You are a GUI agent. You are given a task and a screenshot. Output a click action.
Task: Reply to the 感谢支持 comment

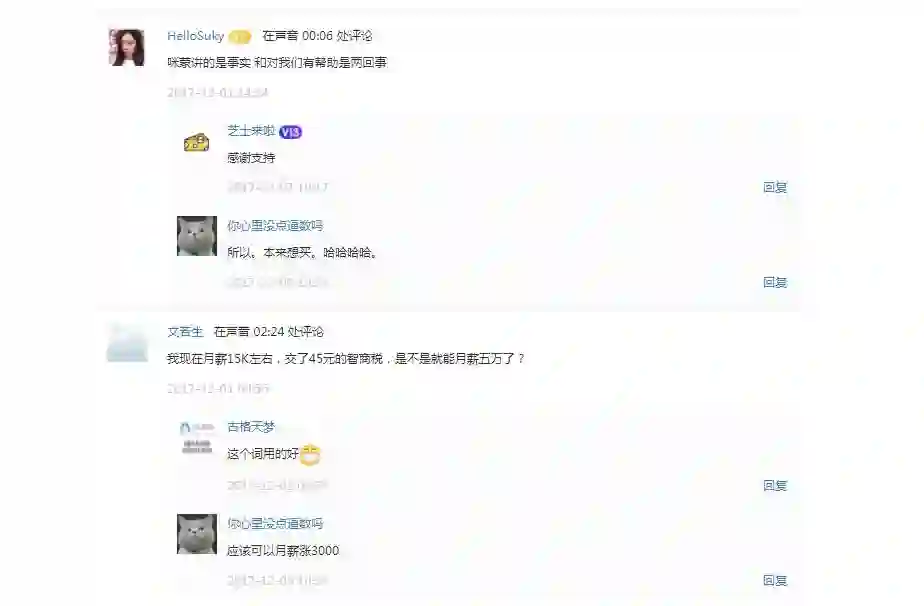coord(775,187)
